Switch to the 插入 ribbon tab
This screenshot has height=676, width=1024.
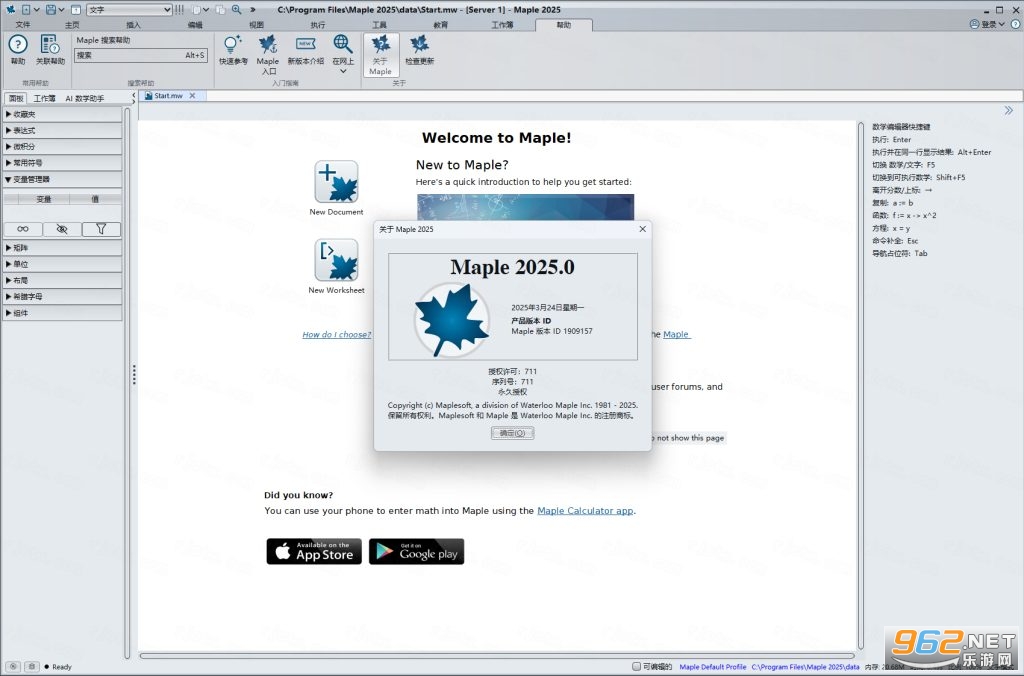[133, 25]
